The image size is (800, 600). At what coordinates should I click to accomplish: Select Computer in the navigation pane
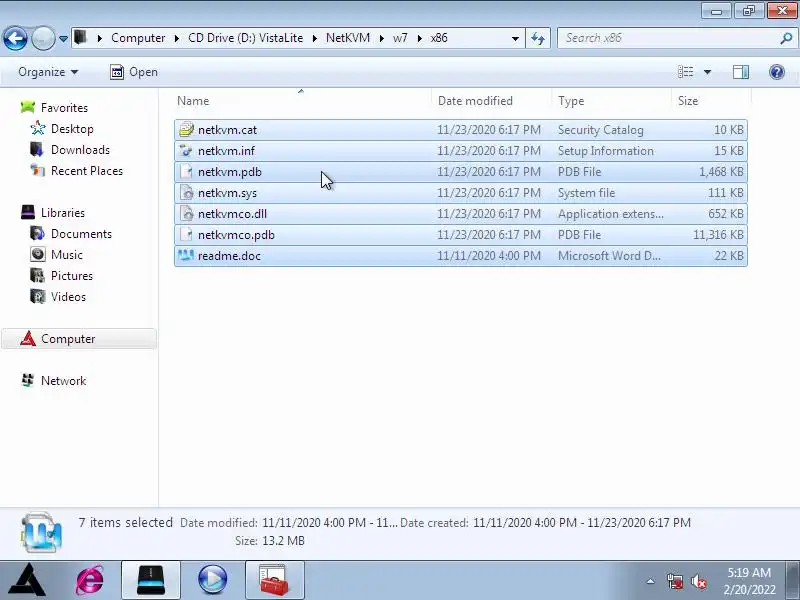[x=79, y=339]
